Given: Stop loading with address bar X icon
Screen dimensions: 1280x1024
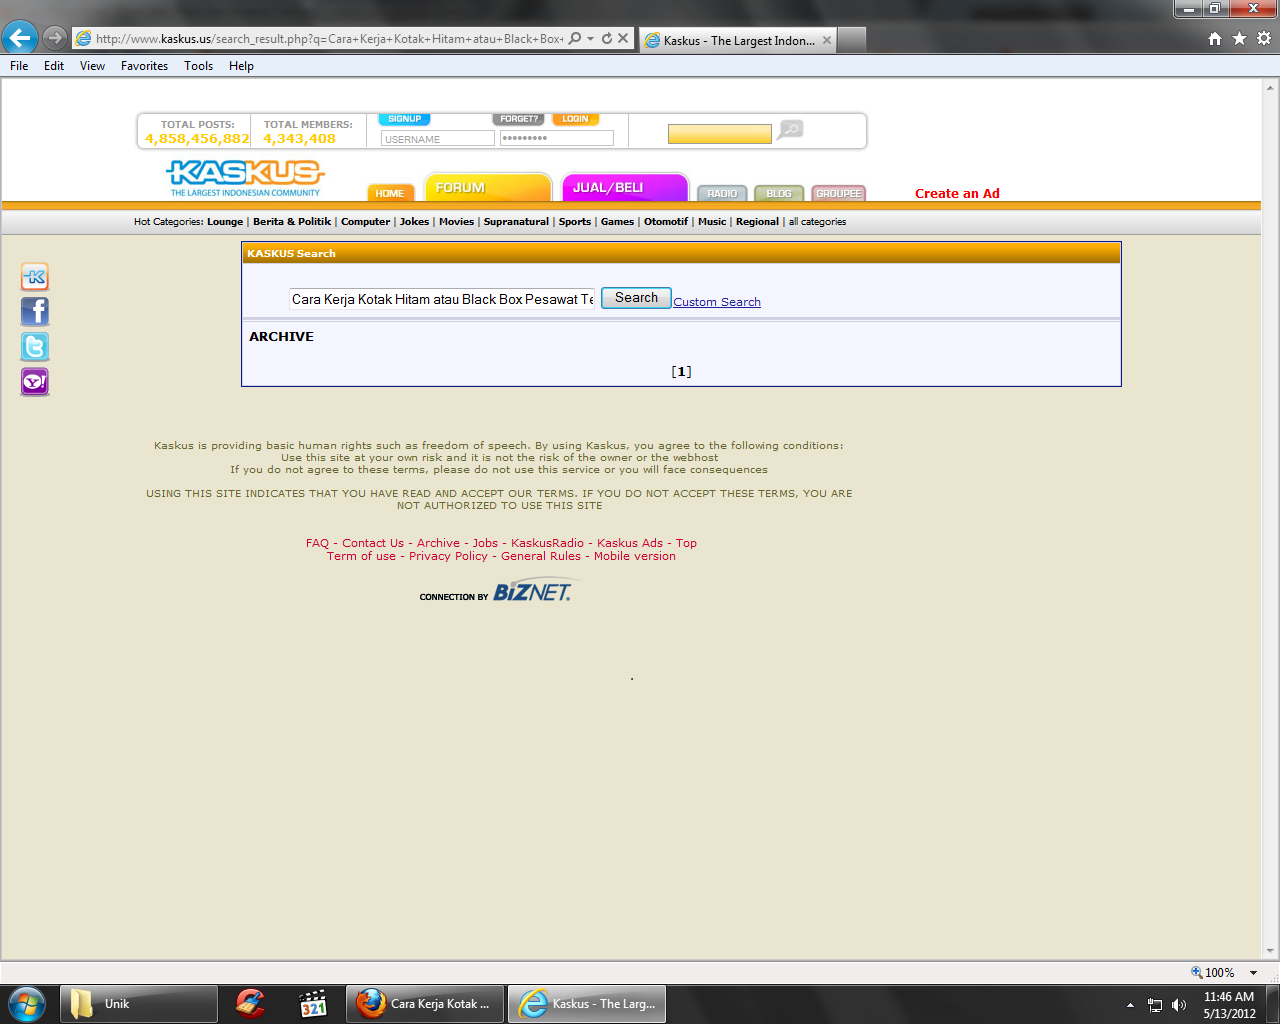Looking at the screenshot, I should [x=623, y=38].
